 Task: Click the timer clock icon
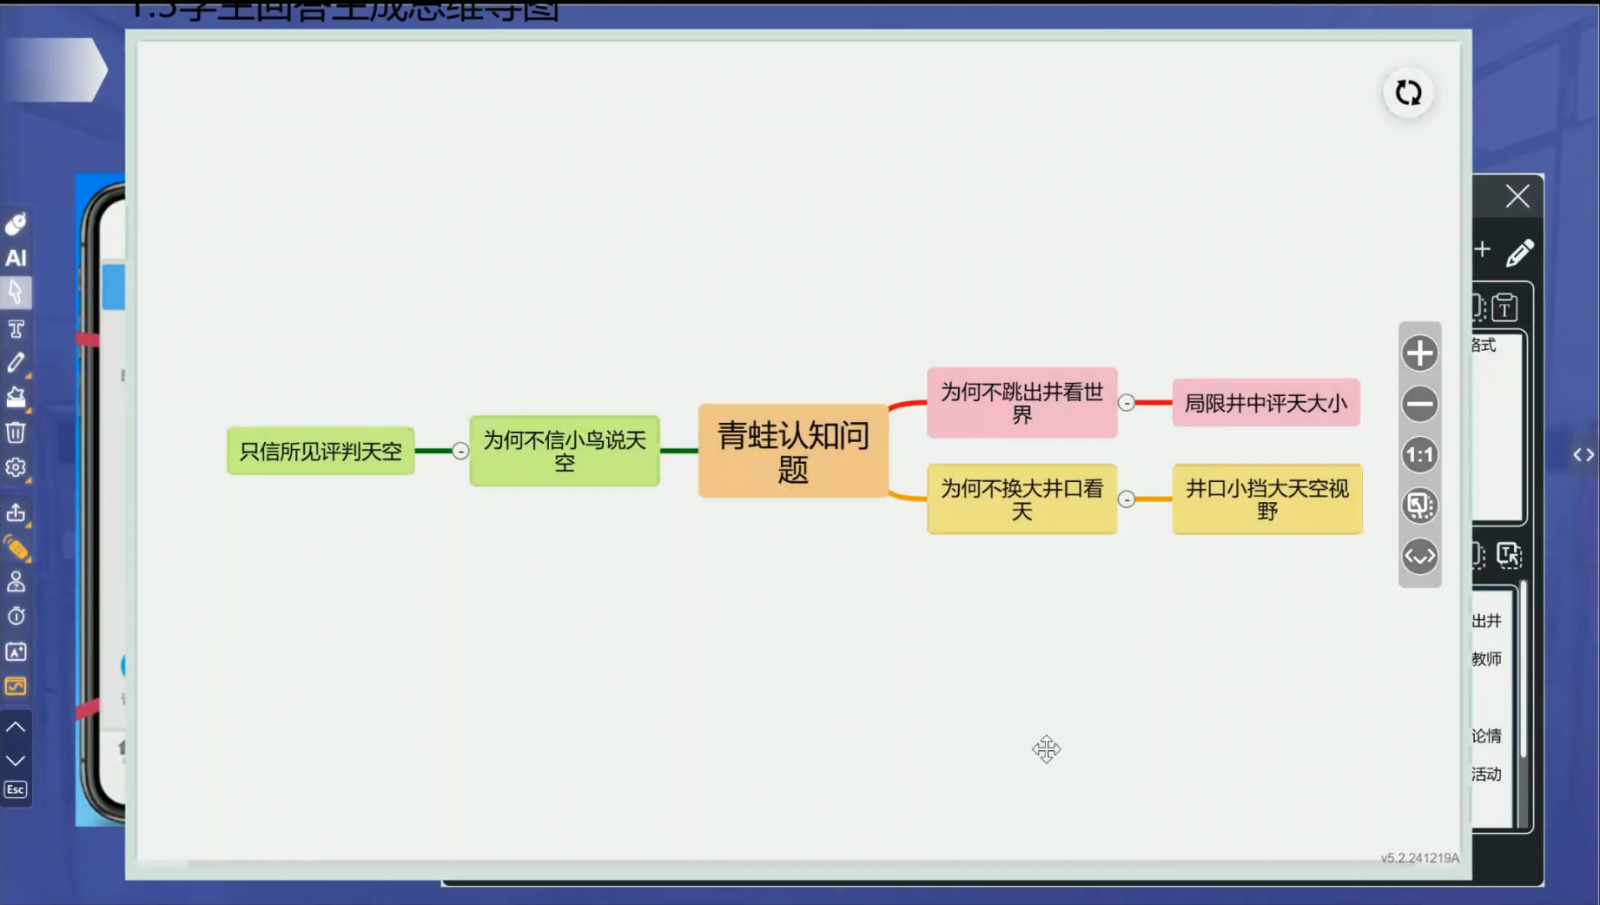tap(16, 616)
